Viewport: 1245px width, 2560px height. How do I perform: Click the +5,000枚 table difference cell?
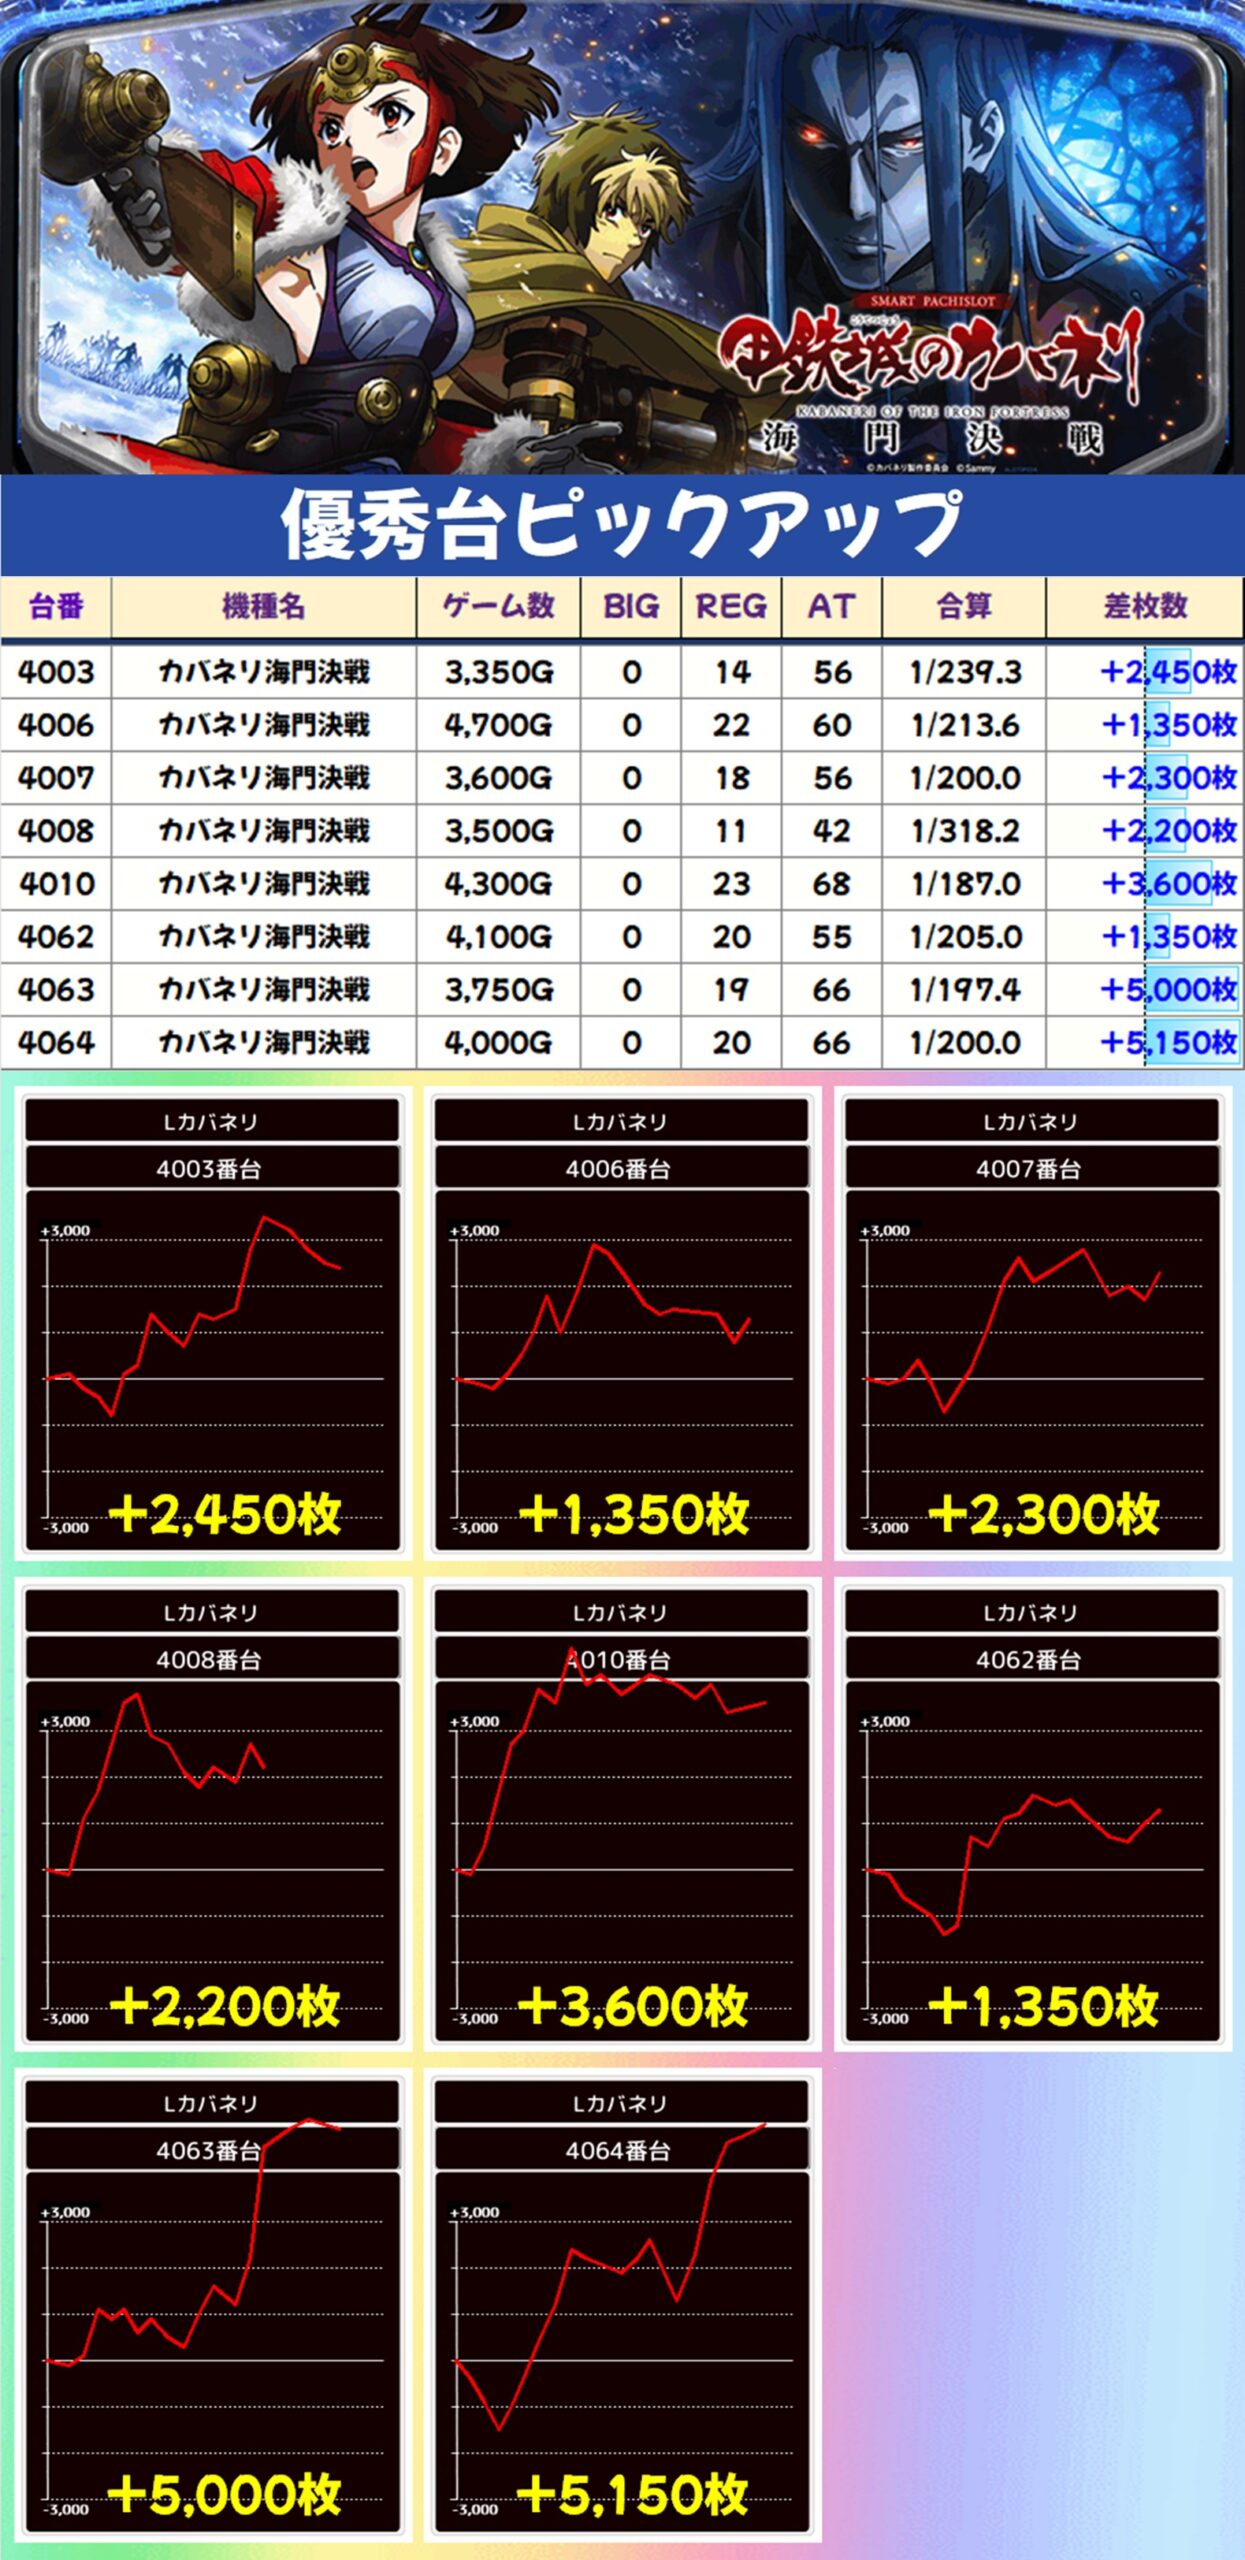(1145, 990)
